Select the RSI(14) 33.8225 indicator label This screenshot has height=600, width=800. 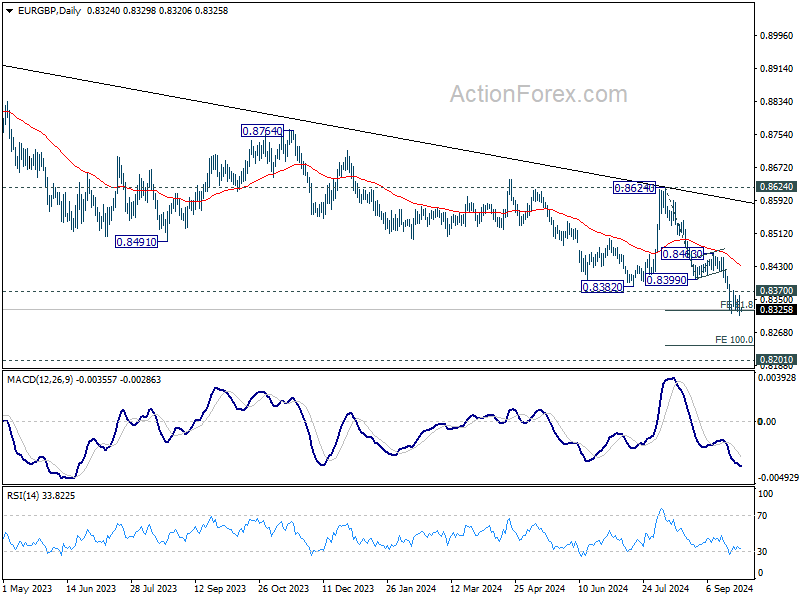(x=41, y=495)
